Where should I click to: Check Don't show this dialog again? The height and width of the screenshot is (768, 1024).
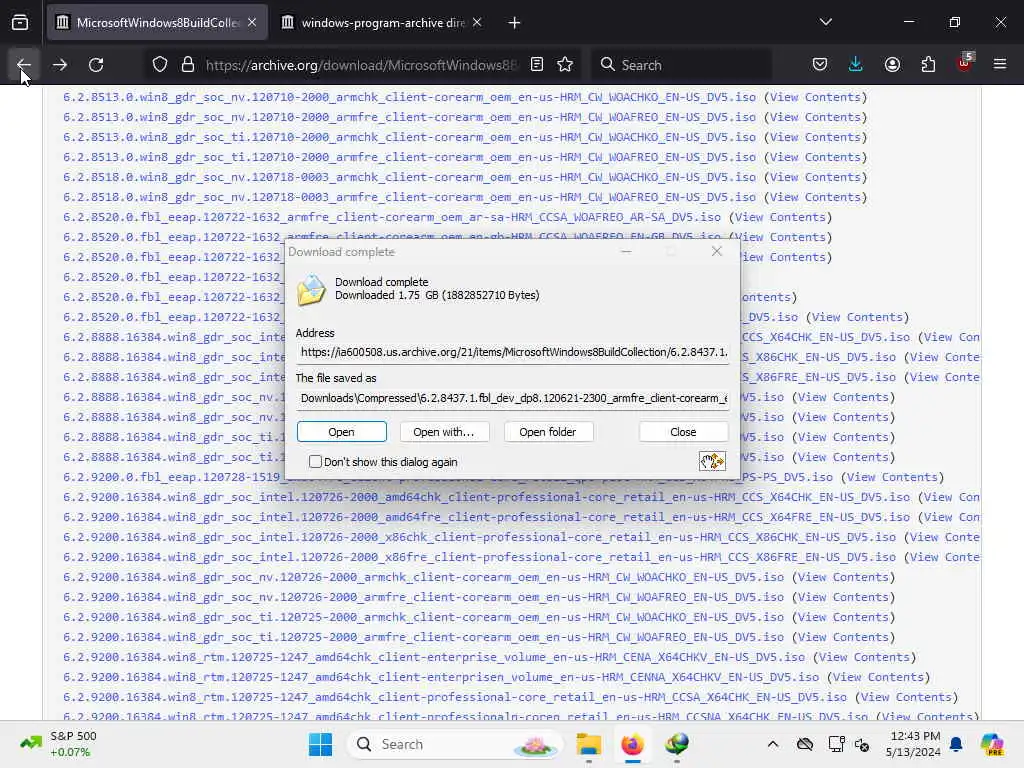coord(315,462)
